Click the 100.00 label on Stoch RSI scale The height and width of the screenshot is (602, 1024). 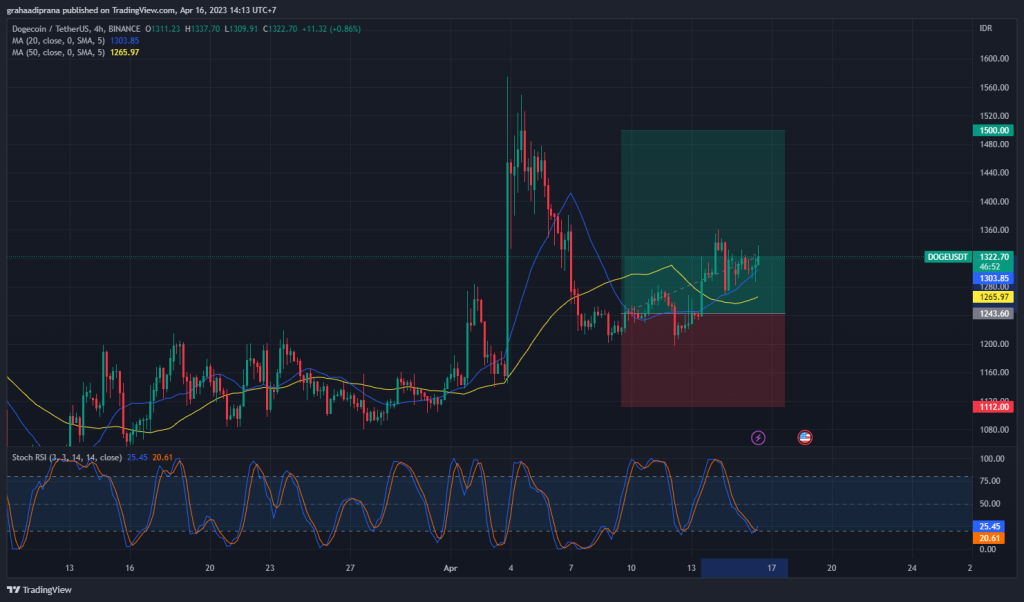tap(992, 459)
